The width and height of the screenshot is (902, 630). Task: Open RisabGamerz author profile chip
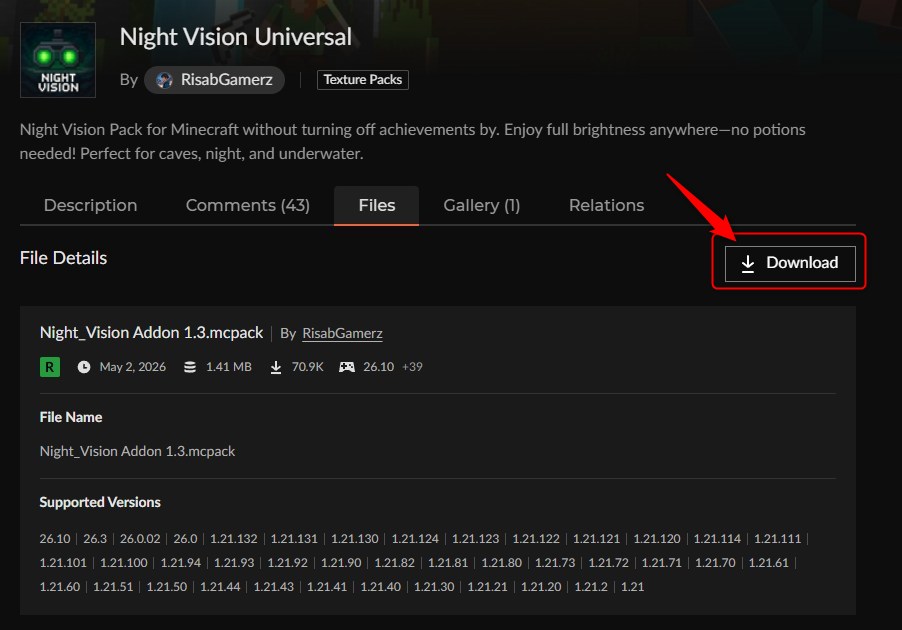214,79
